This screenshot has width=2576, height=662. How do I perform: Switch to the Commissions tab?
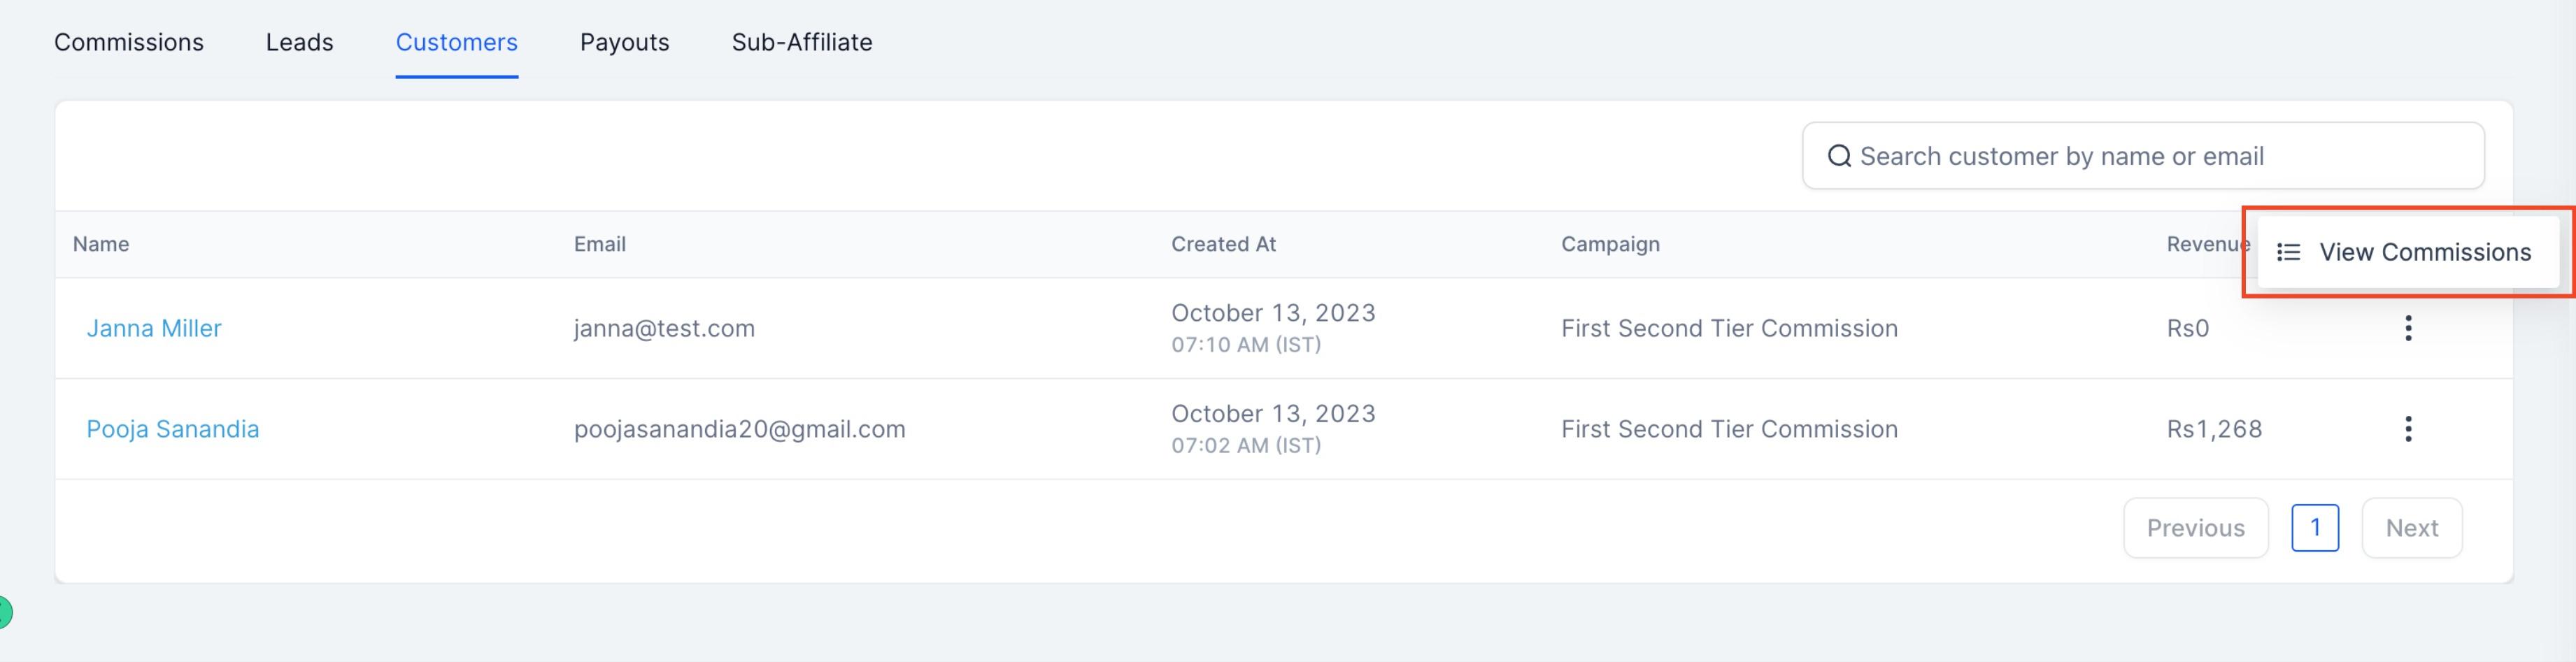129,42
